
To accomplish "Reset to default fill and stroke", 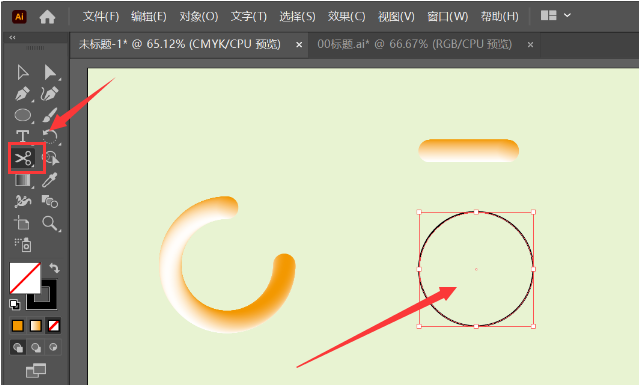I will (x=14, y=304).
